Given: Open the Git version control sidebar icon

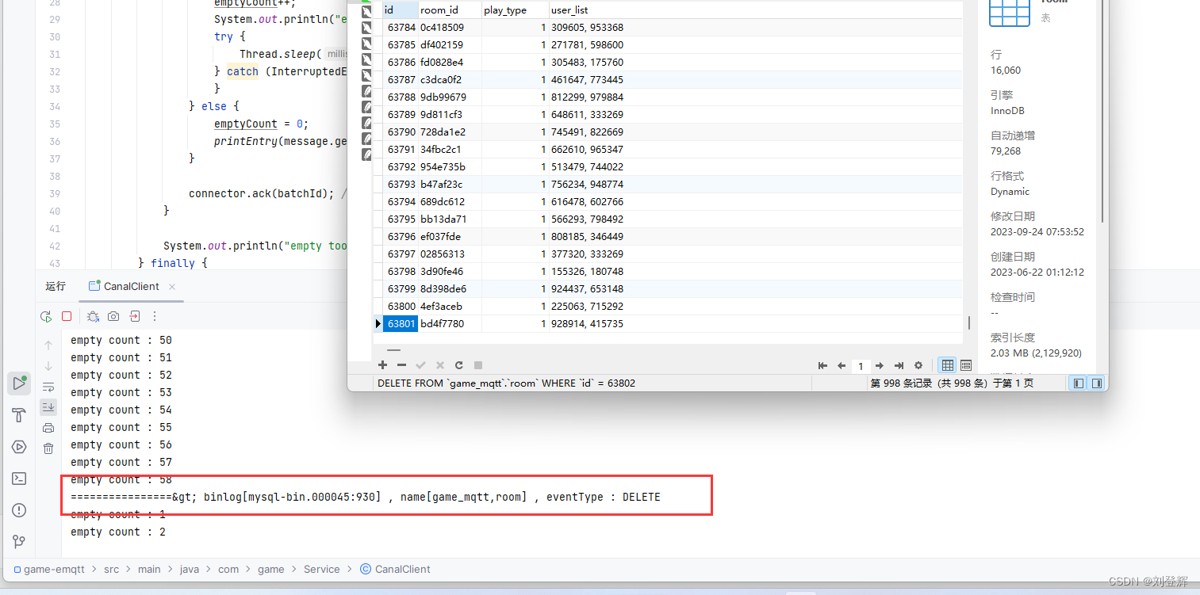Looking at the screenshot, I should click(x=19, y=541).
